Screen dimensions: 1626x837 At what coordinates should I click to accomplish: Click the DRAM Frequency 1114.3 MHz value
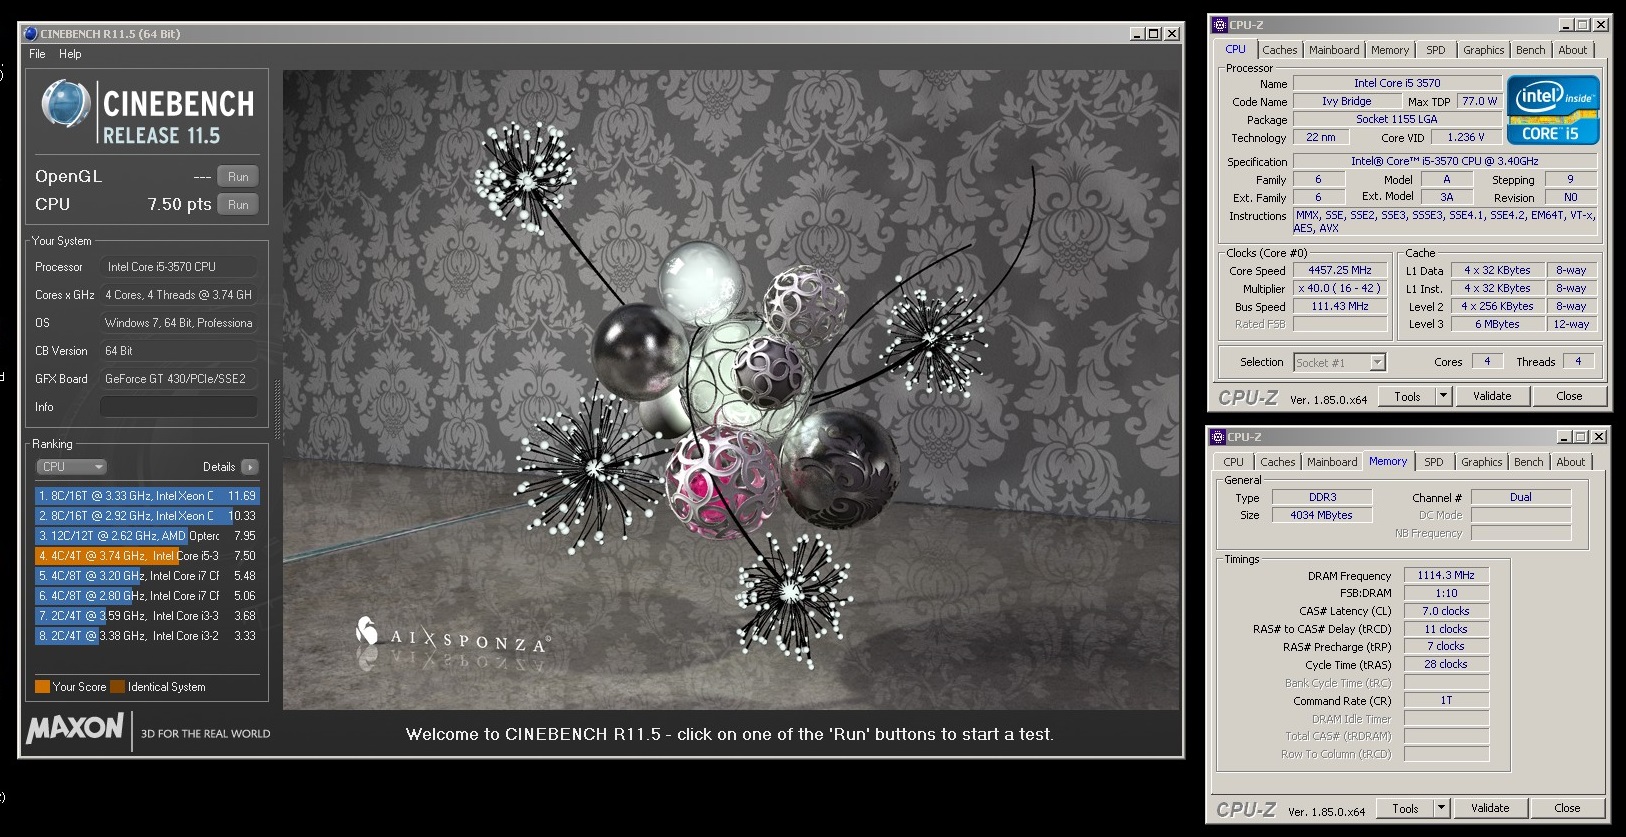click(1446, 575)
